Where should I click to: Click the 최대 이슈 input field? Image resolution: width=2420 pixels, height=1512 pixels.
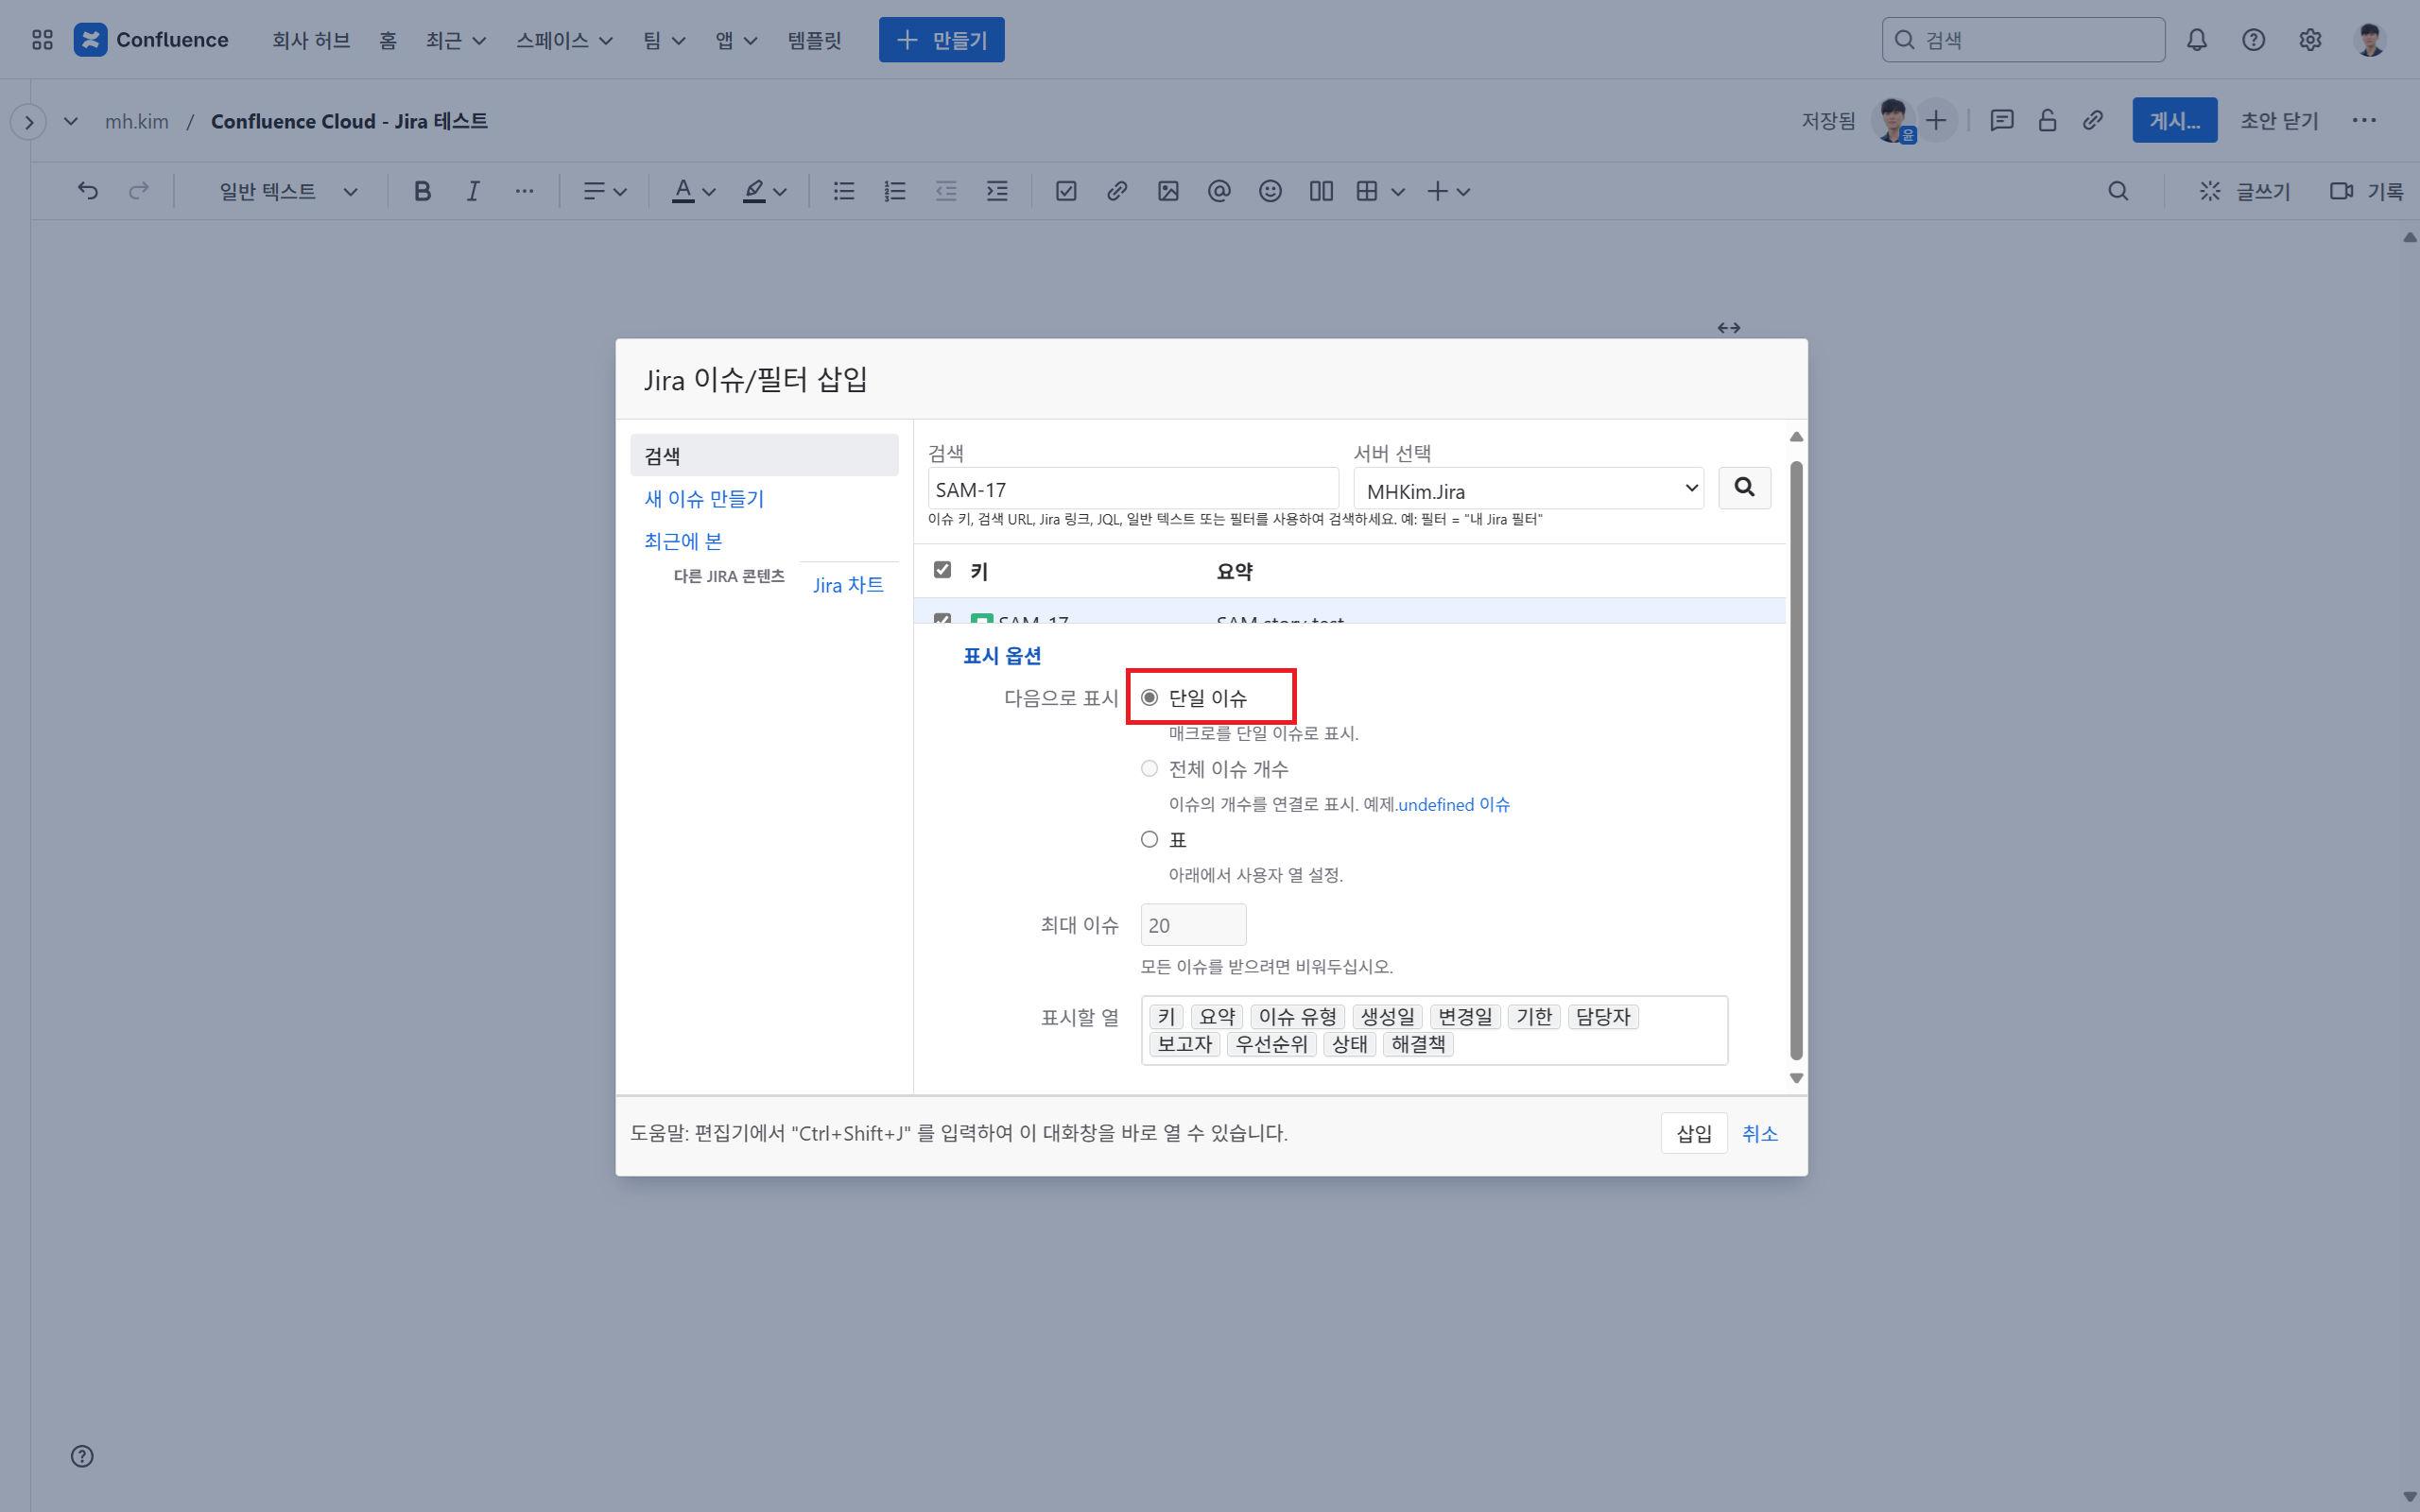click(1193, 925)
